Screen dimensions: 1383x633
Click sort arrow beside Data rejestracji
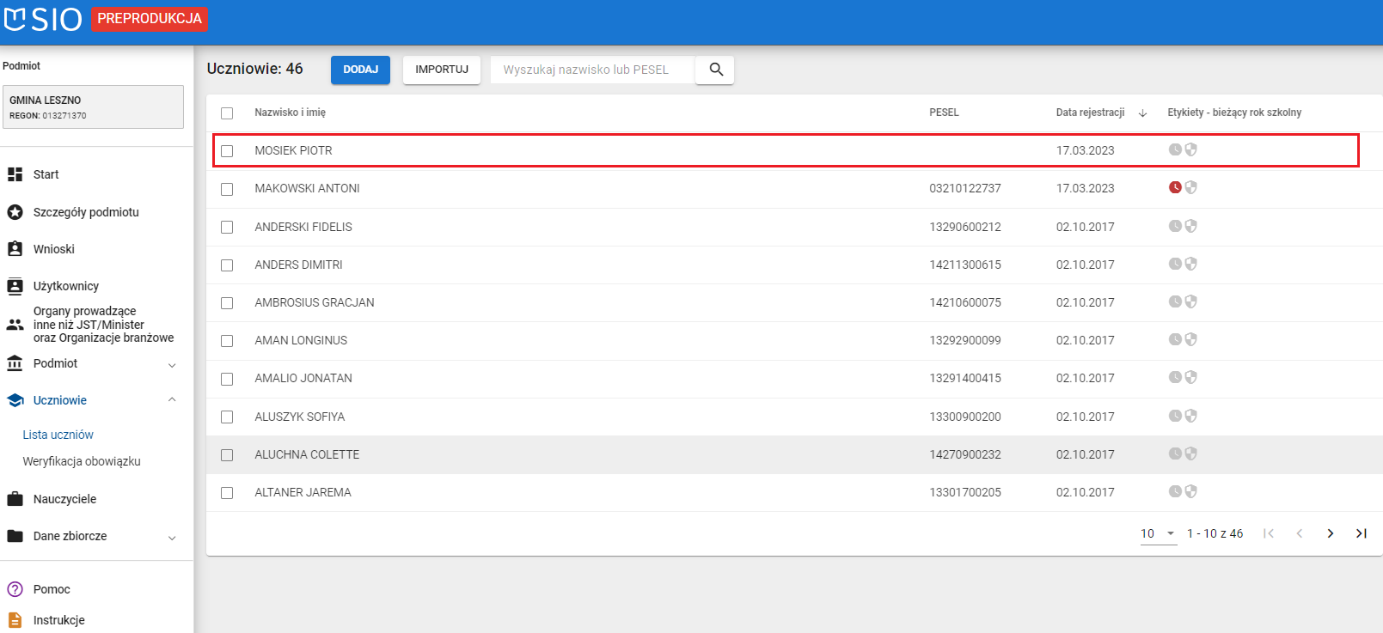1143,113
